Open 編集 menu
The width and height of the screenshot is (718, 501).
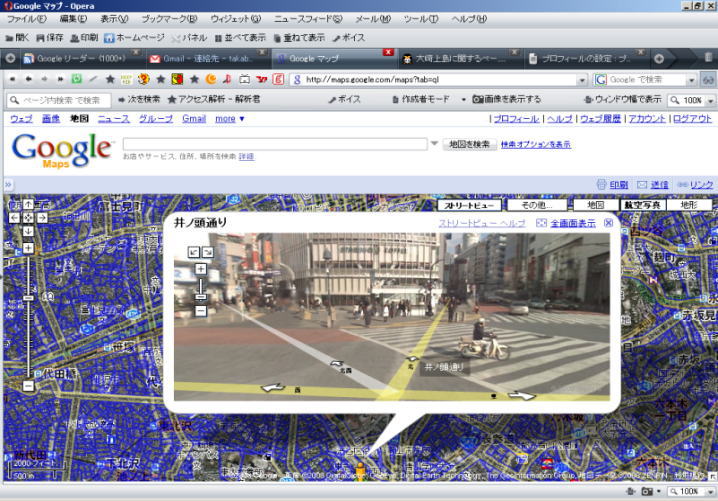(73, 19)
